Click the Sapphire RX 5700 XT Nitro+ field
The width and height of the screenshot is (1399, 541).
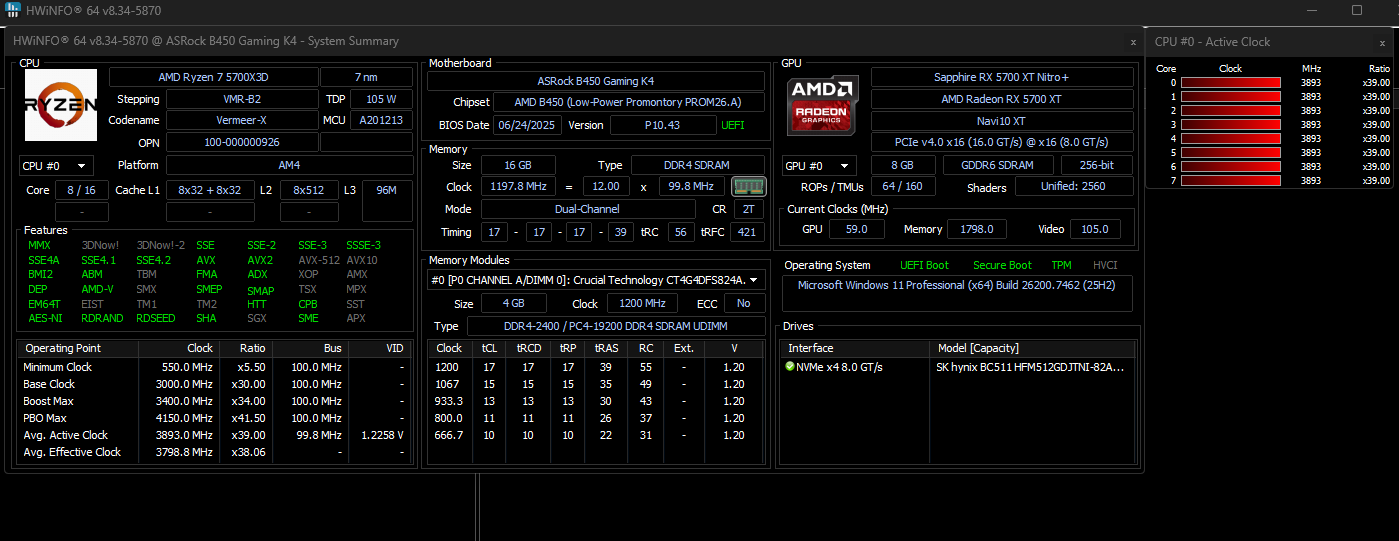click(x=1001, y=77)
